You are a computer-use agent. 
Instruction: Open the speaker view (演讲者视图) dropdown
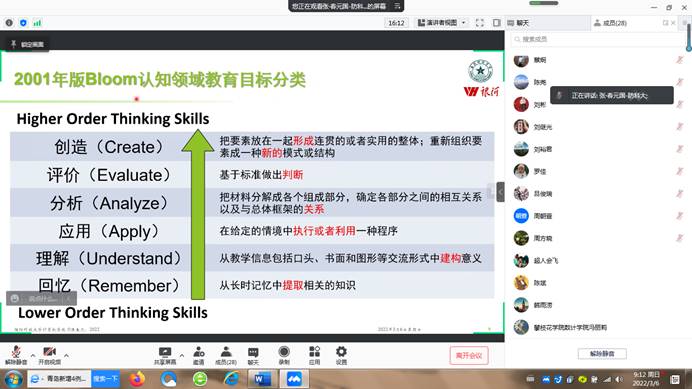[442, 23]
